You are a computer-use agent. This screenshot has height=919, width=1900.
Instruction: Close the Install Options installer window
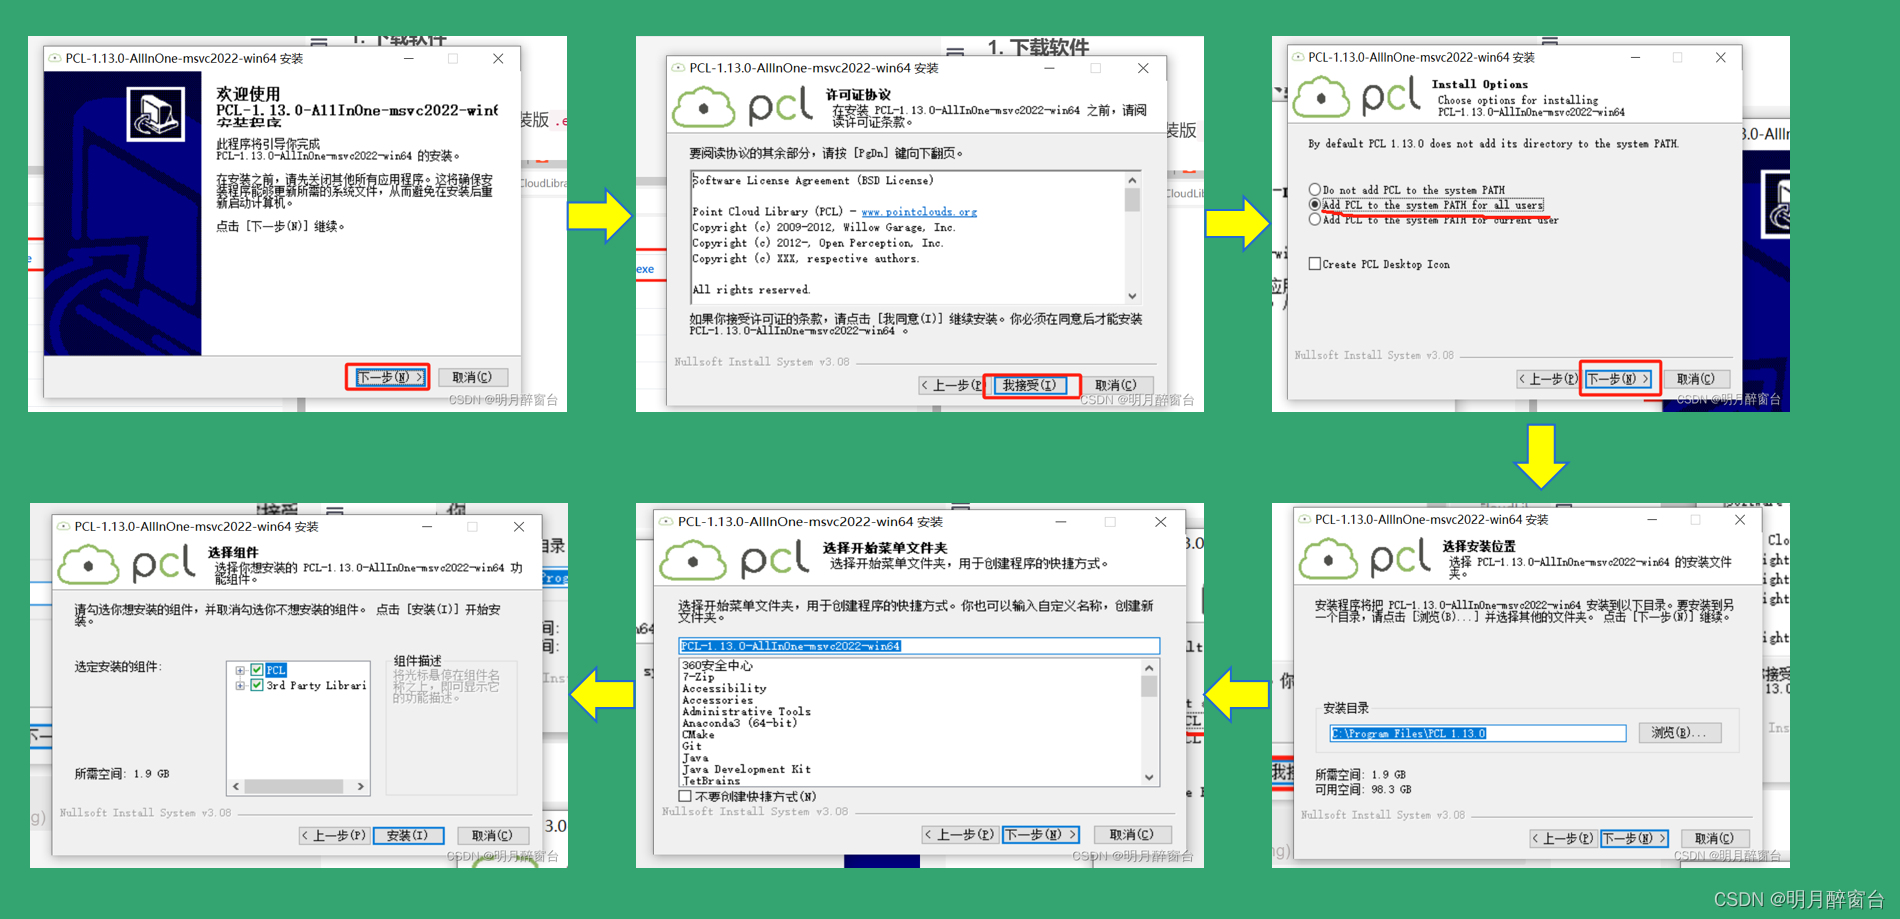[x=1720, y=58]
